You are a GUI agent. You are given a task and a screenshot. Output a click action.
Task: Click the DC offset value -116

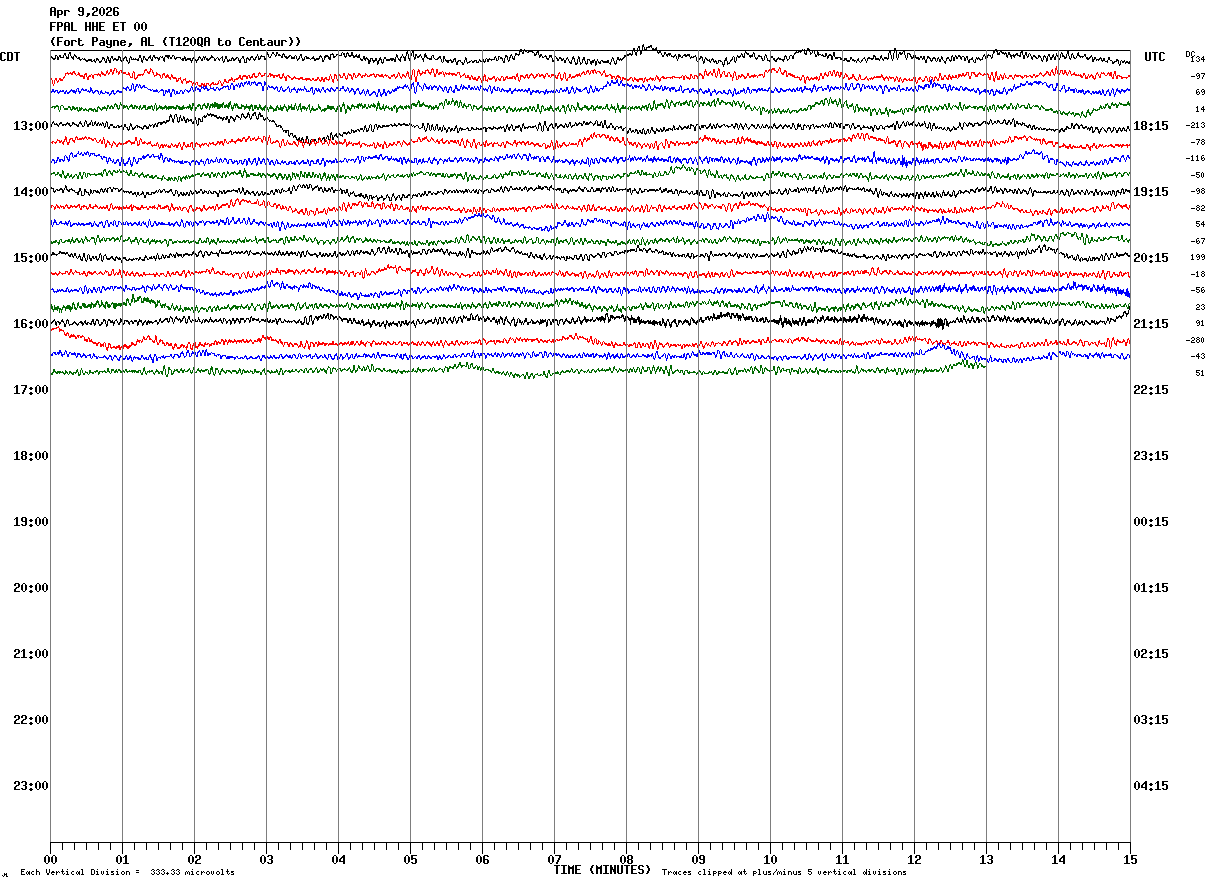(1196, 159)
